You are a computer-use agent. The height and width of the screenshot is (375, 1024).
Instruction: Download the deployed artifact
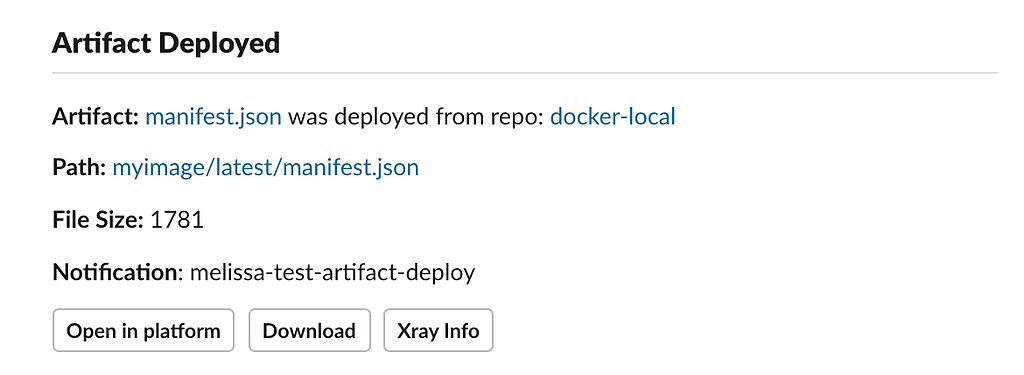[x=310, y=331]
